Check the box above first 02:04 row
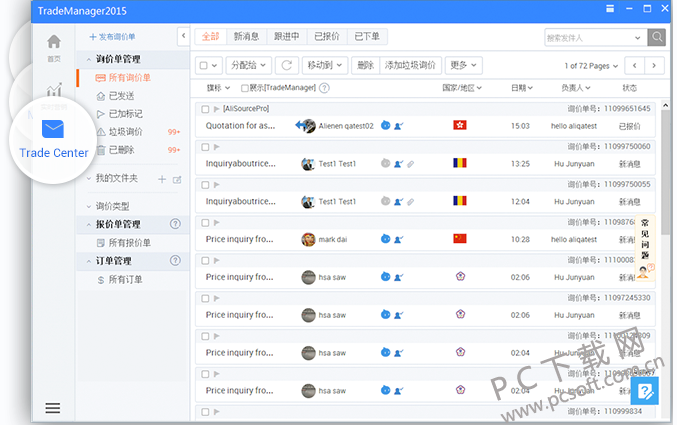 pyautogui.click(x=205, y=336)
